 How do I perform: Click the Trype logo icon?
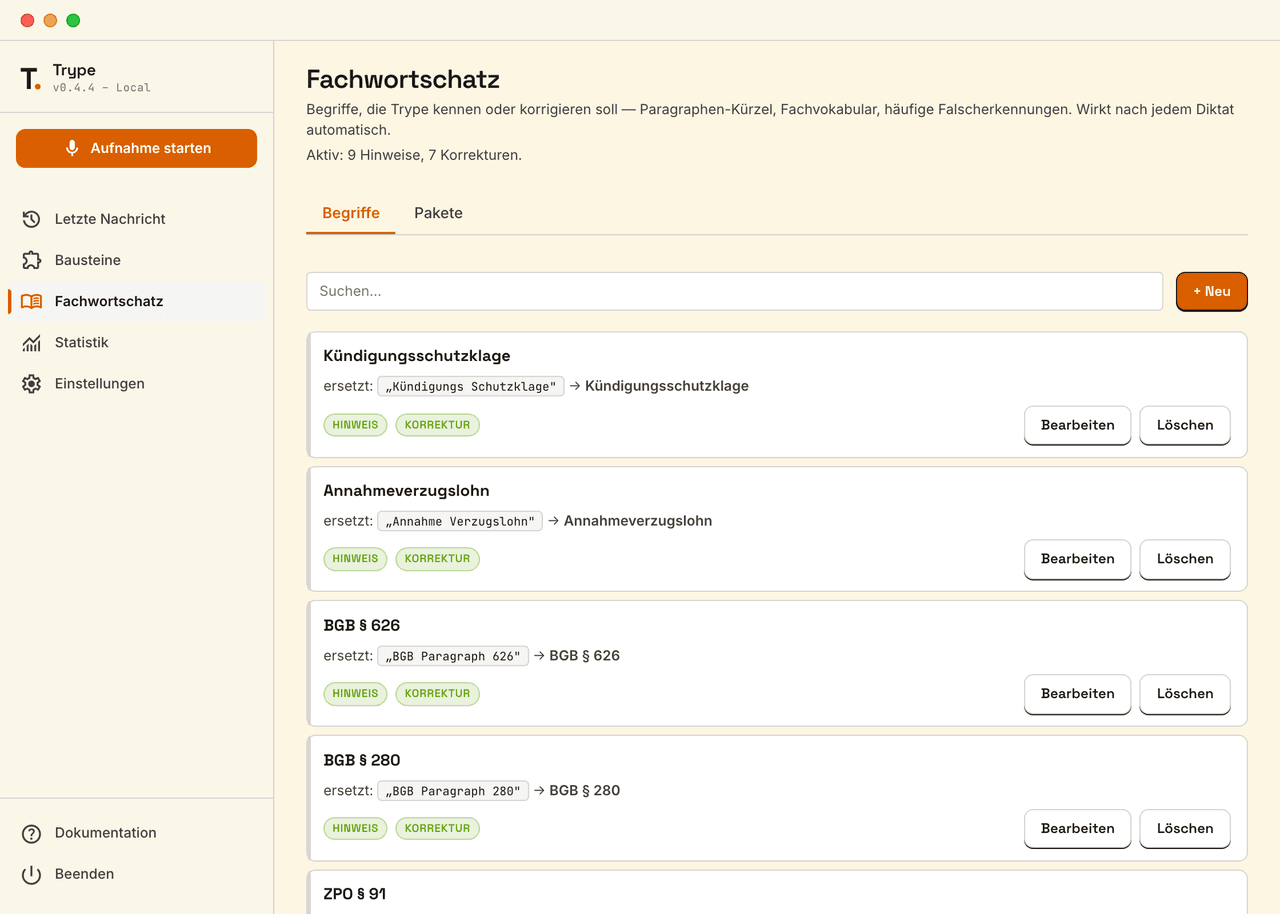click(31, 78)
